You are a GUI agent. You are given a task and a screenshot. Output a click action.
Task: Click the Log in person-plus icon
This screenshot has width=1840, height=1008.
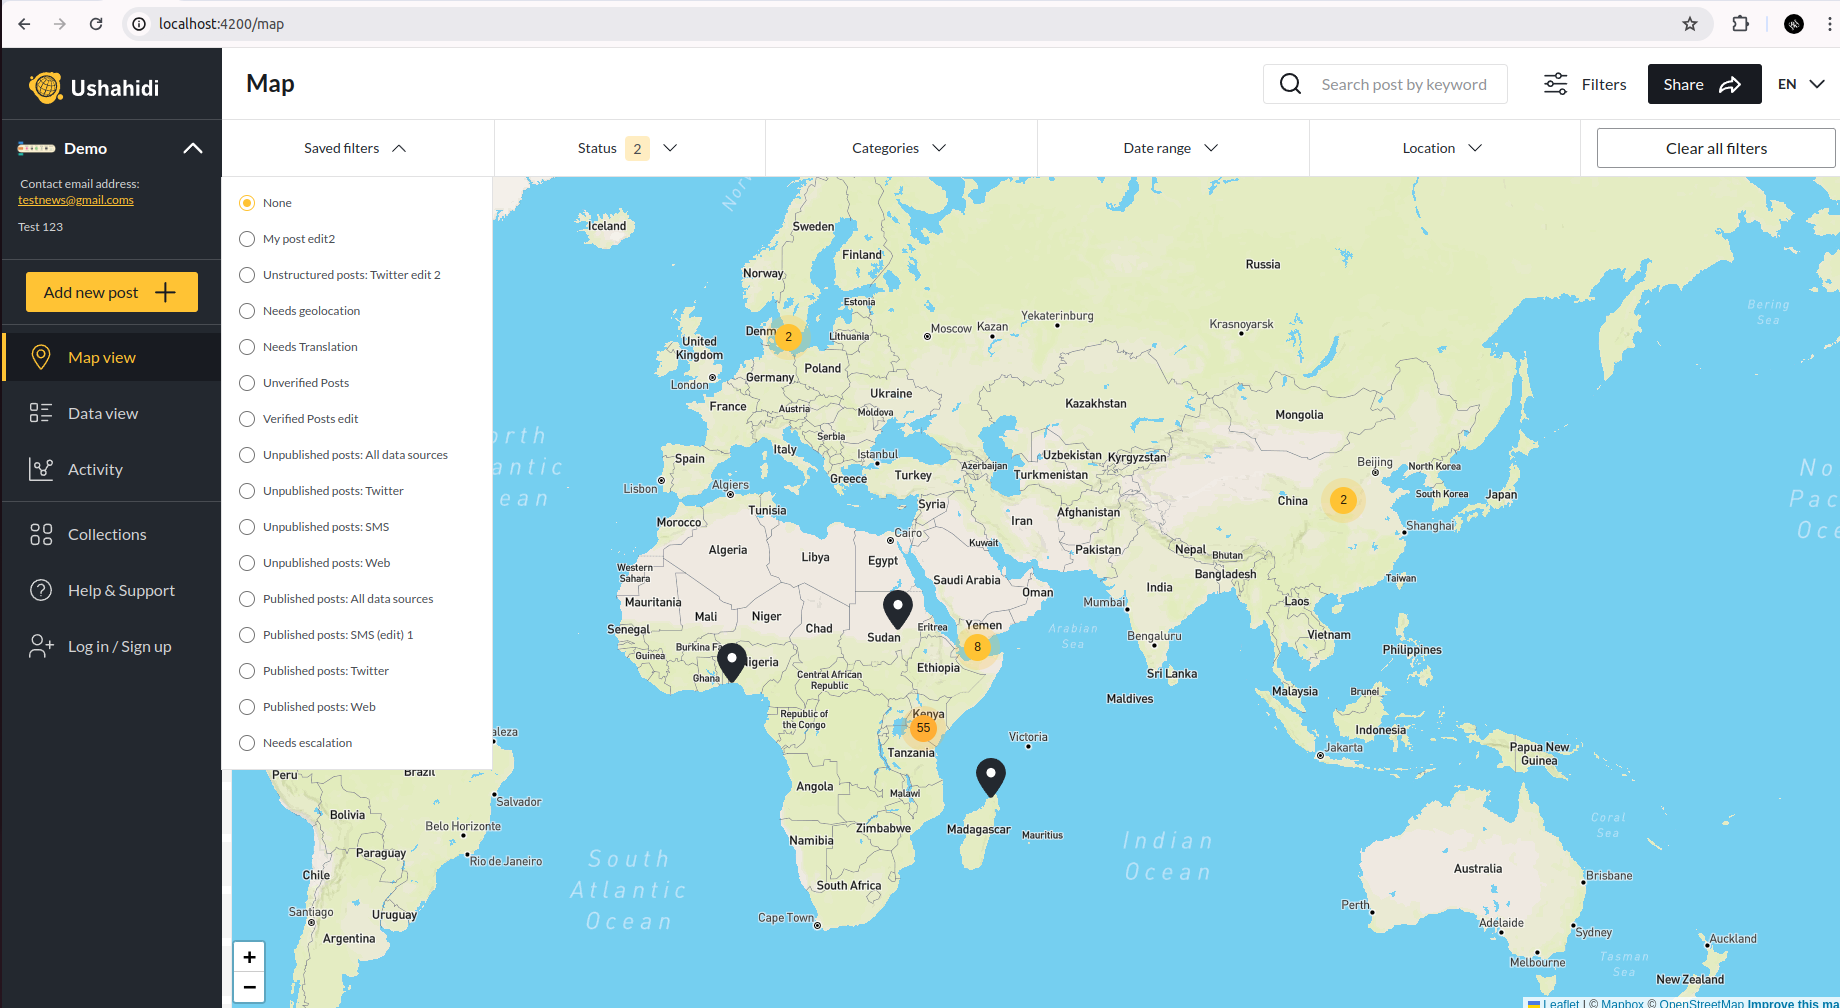41,646
